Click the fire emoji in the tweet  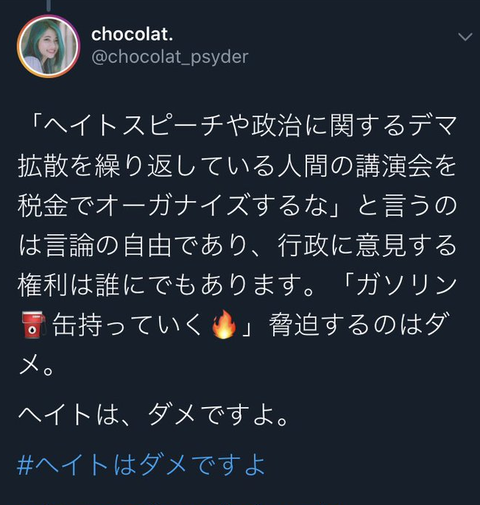224,324
